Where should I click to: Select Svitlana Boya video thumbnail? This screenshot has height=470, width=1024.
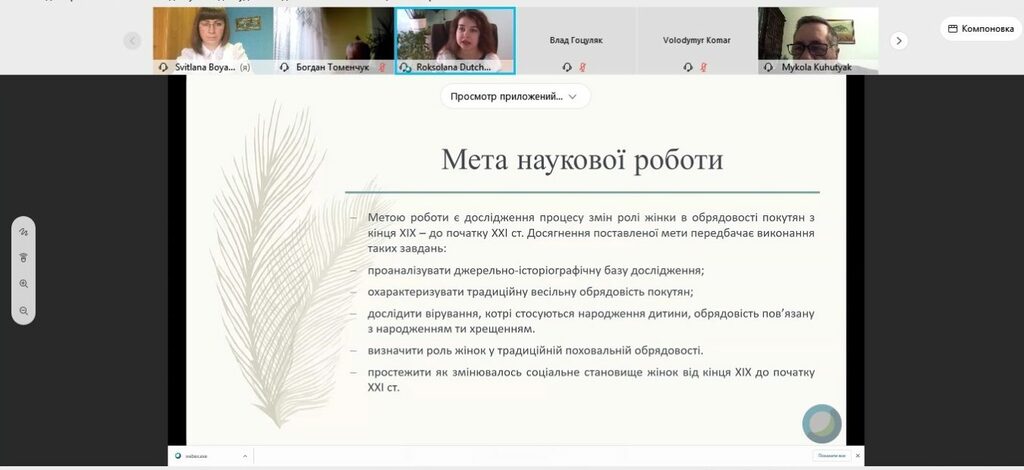[213, 34]
